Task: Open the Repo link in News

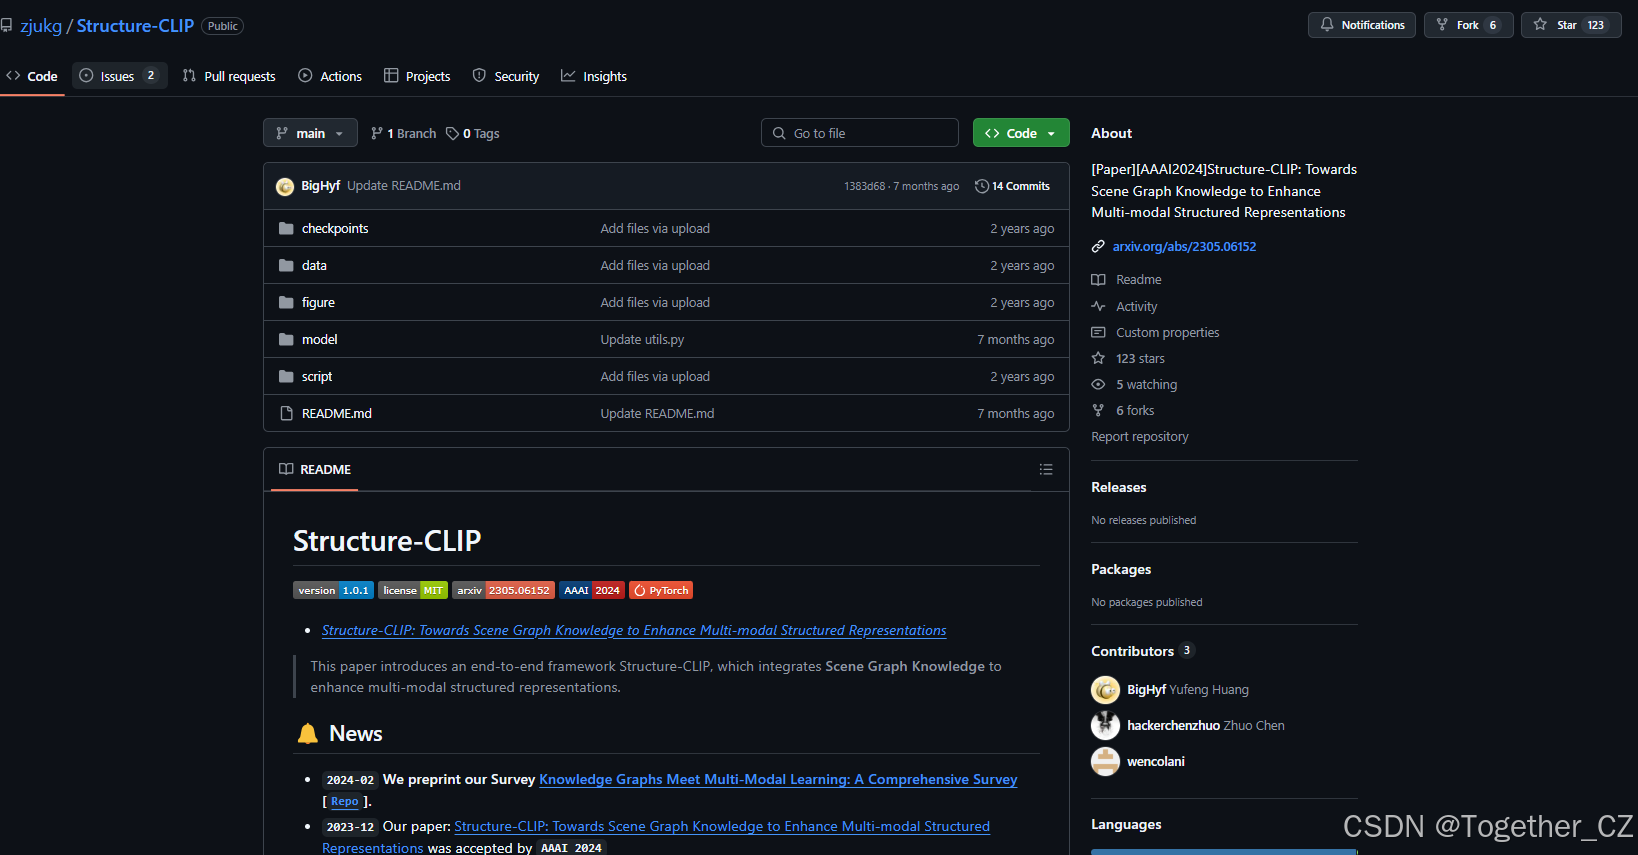Action: (x=344, y=801)
